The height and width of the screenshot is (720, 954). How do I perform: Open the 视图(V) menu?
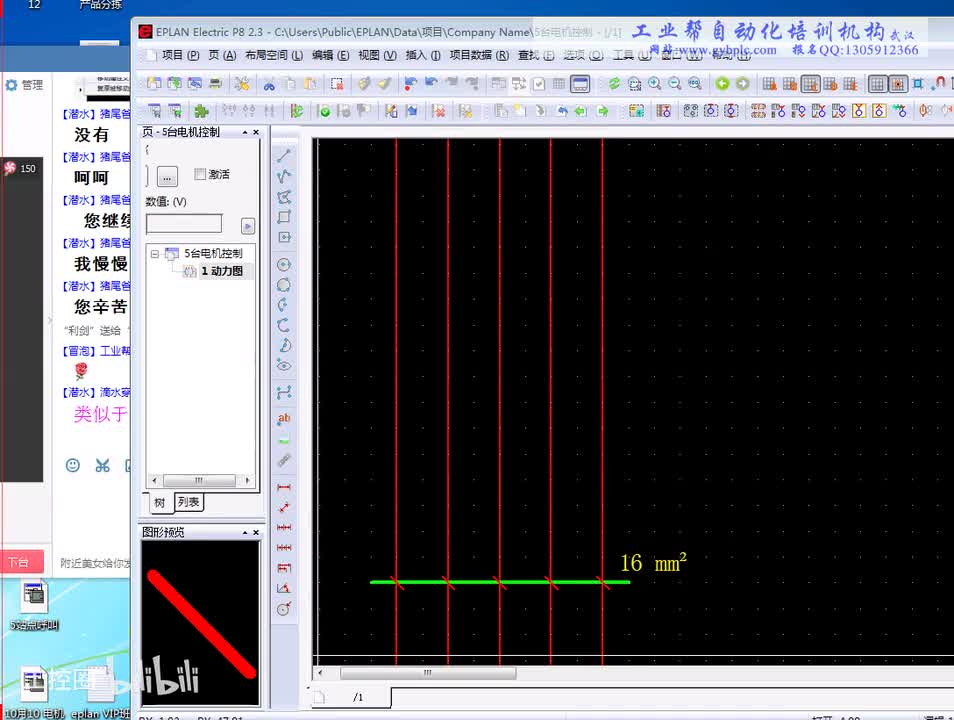point(377,55)
